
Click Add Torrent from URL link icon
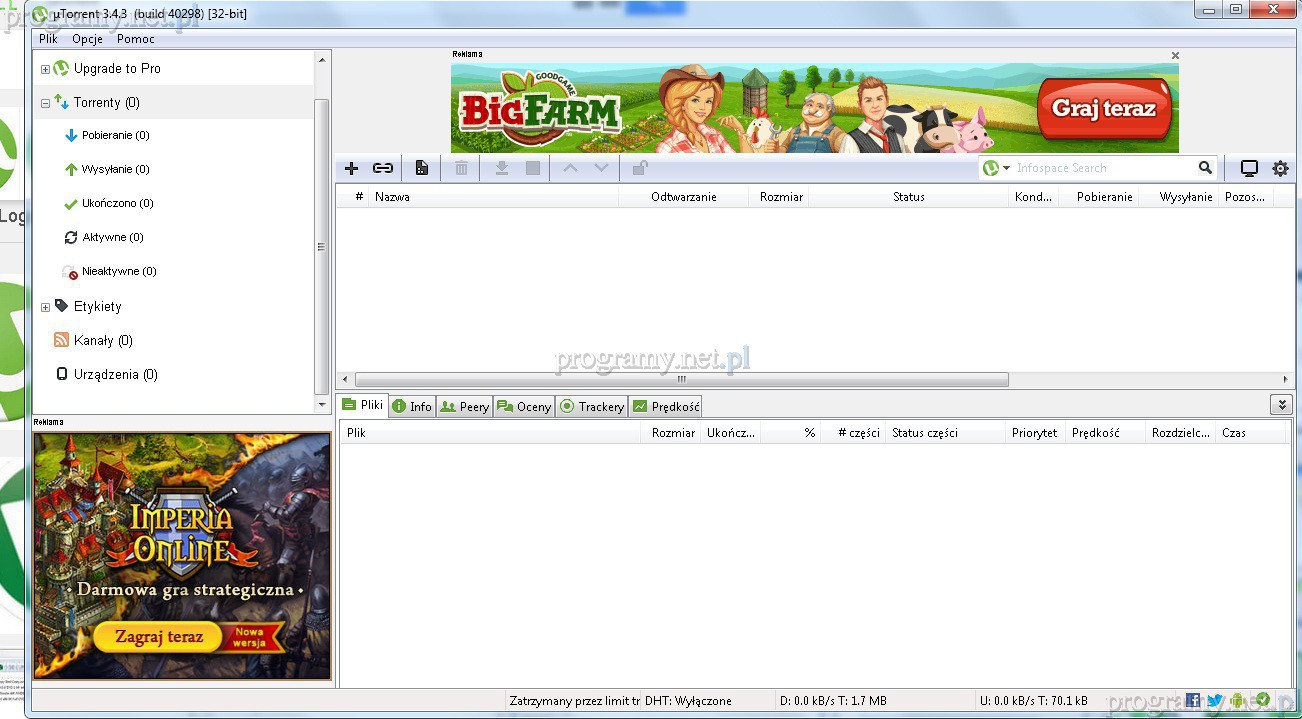click(x=383, y=168)
